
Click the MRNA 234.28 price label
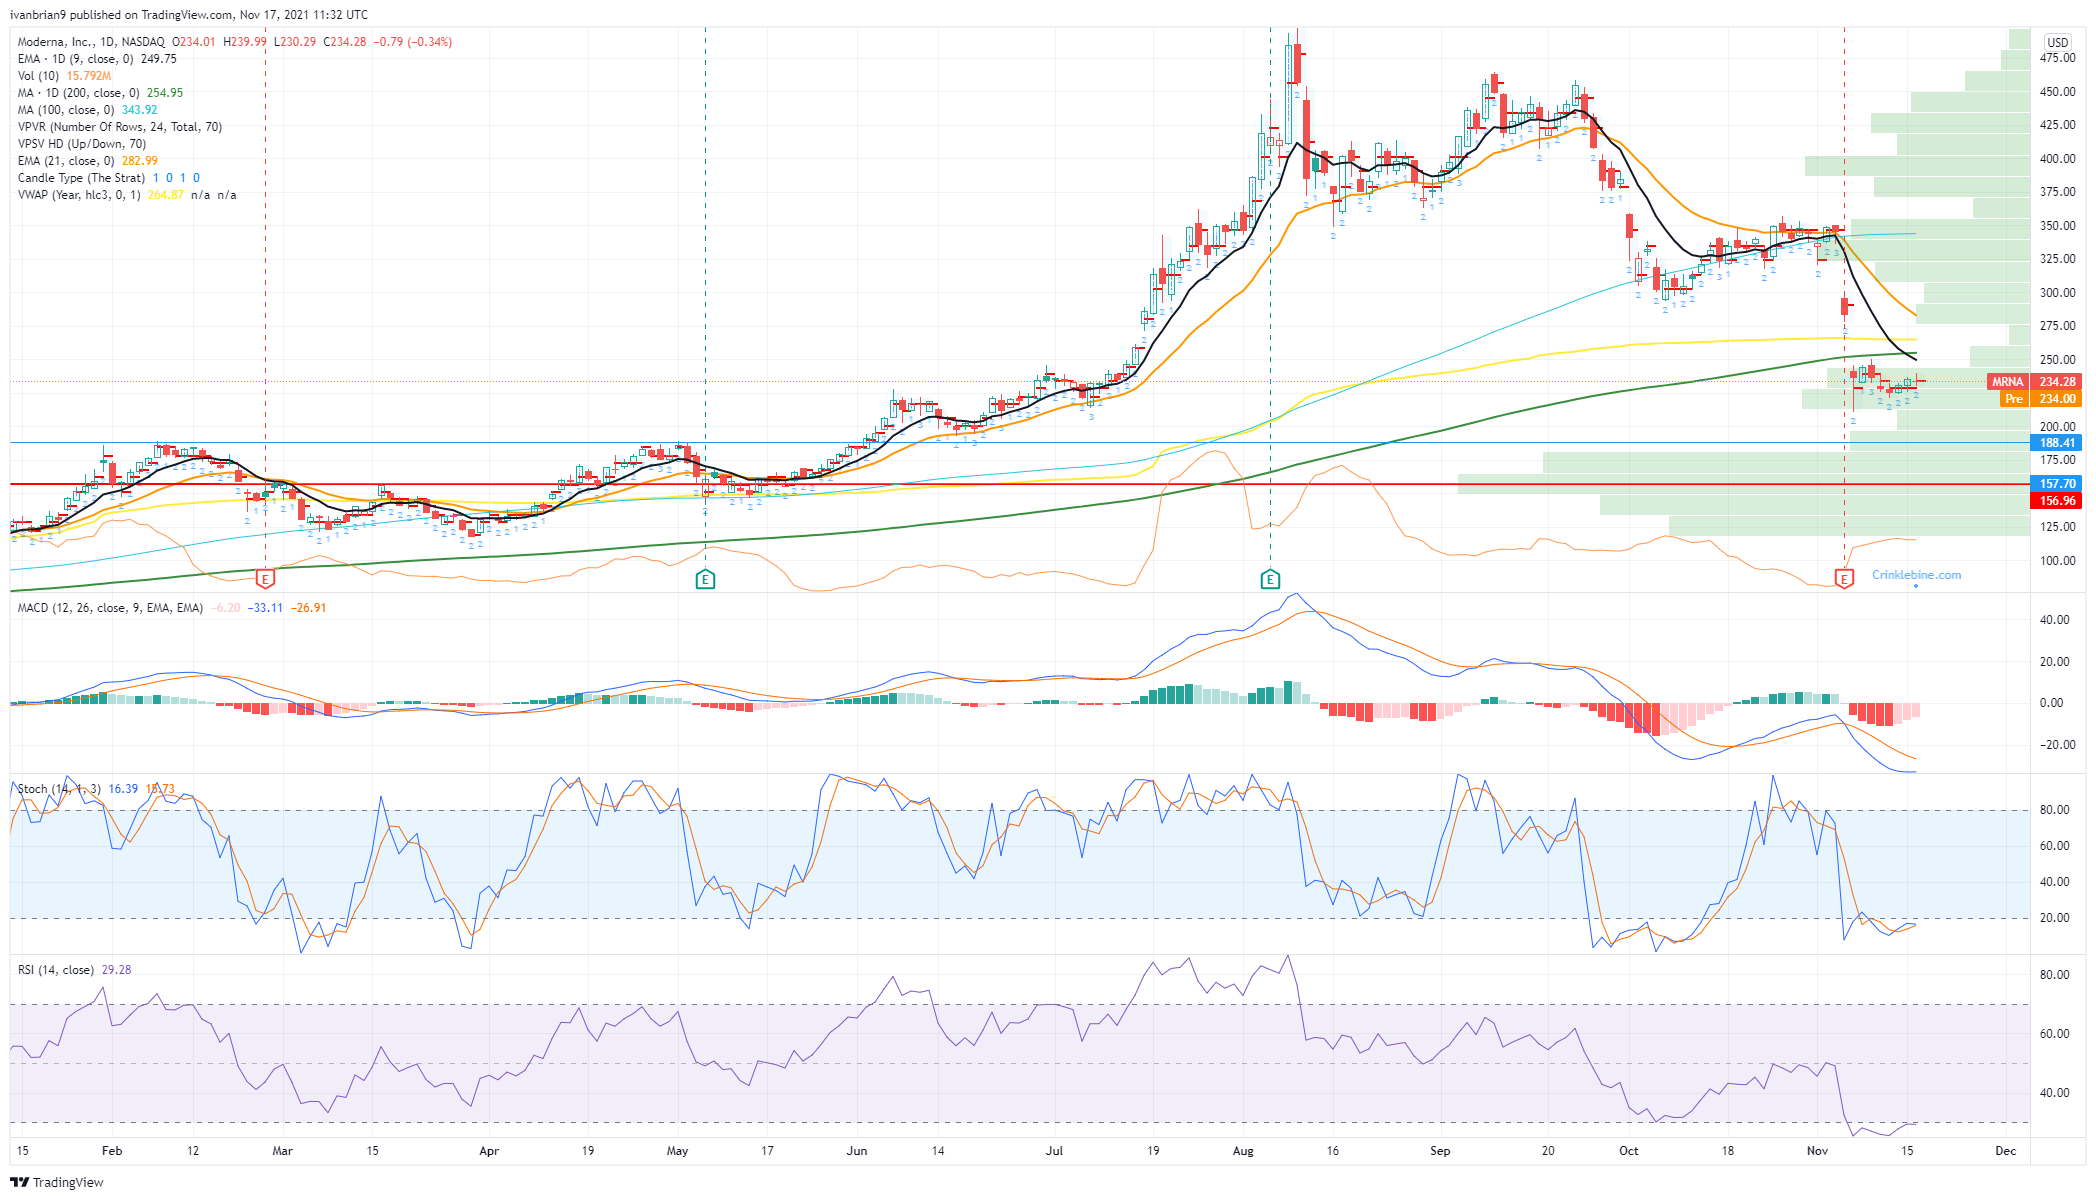pyautogui.click(x=2034, y=382)
